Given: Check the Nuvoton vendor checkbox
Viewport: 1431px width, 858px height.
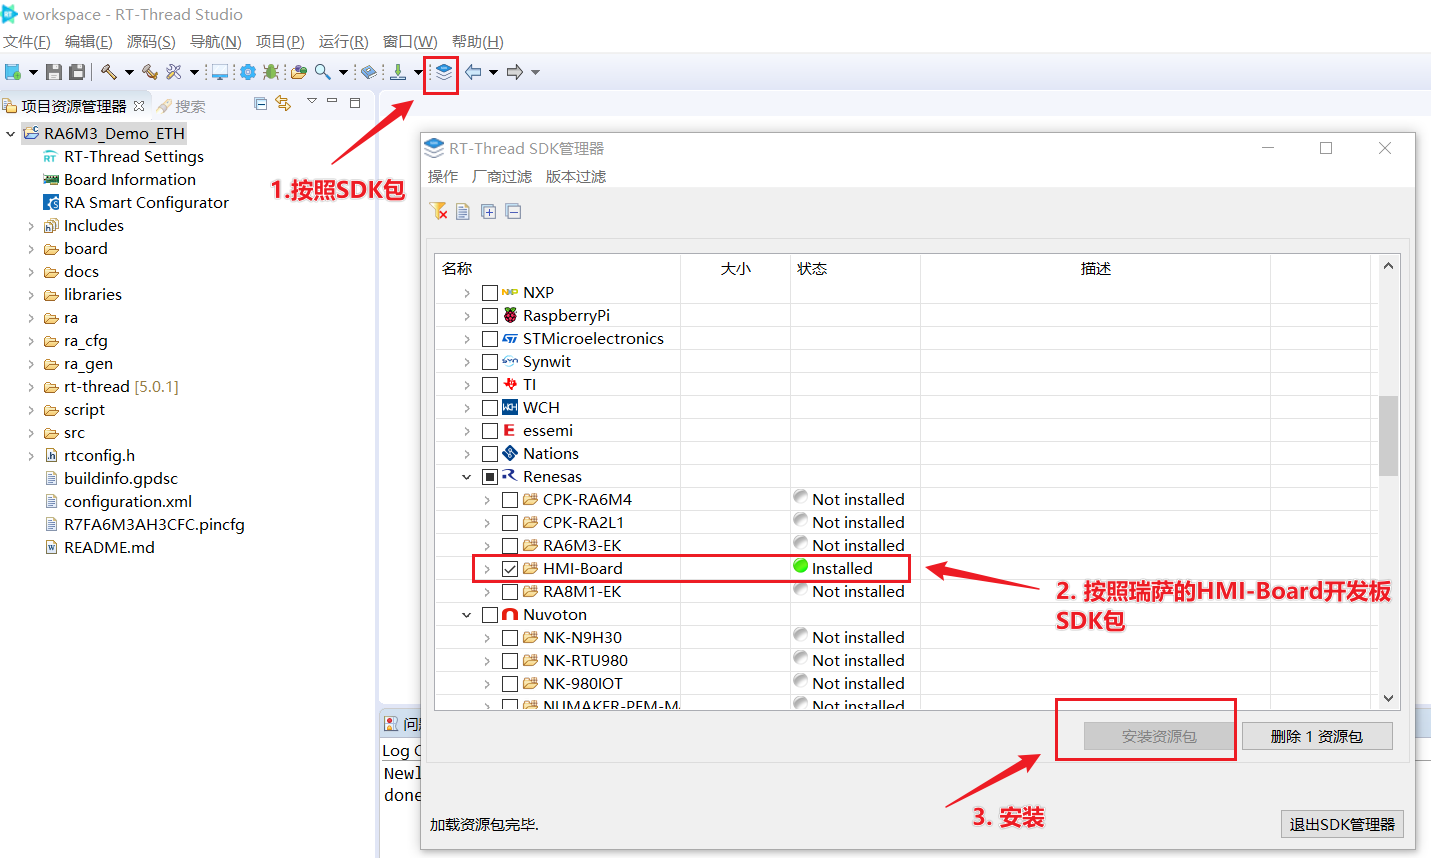Looking at the screenshot, I should click(x=490, y=615).
